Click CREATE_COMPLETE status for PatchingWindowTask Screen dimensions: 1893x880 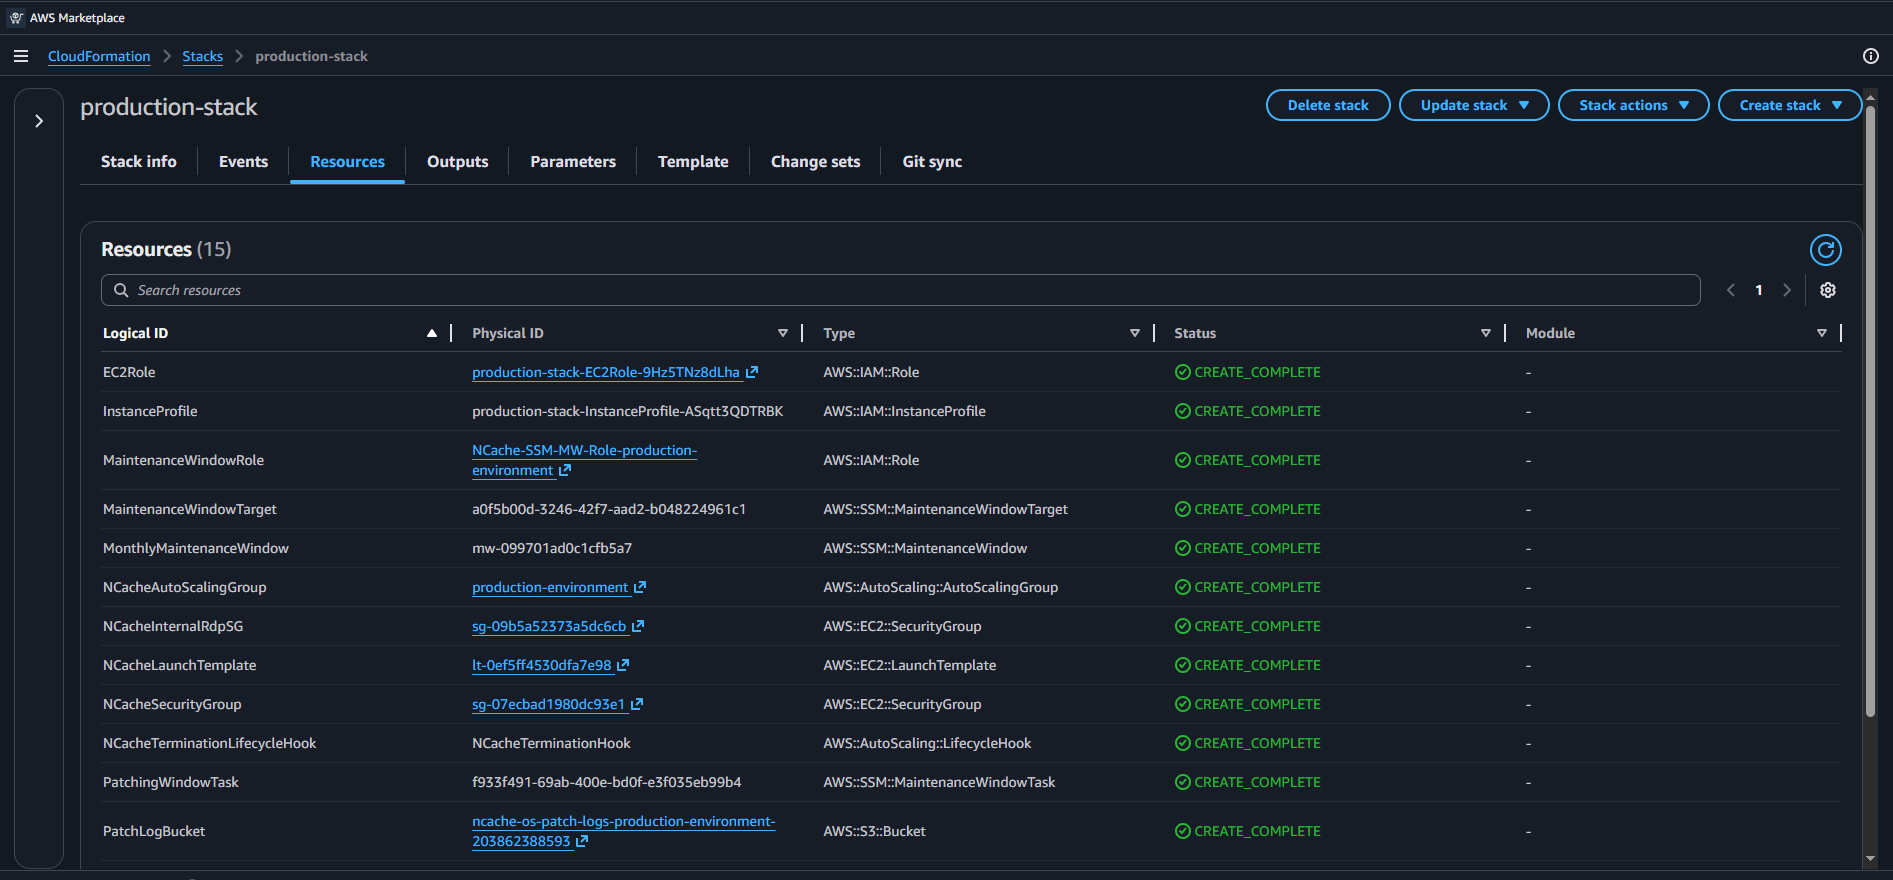(x=1248, y=782)
